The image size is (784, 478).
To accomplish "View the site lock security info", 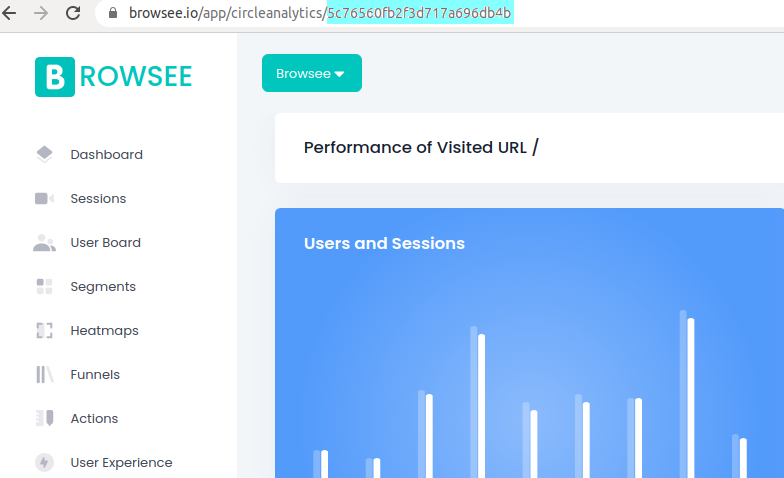I will 113,13.
